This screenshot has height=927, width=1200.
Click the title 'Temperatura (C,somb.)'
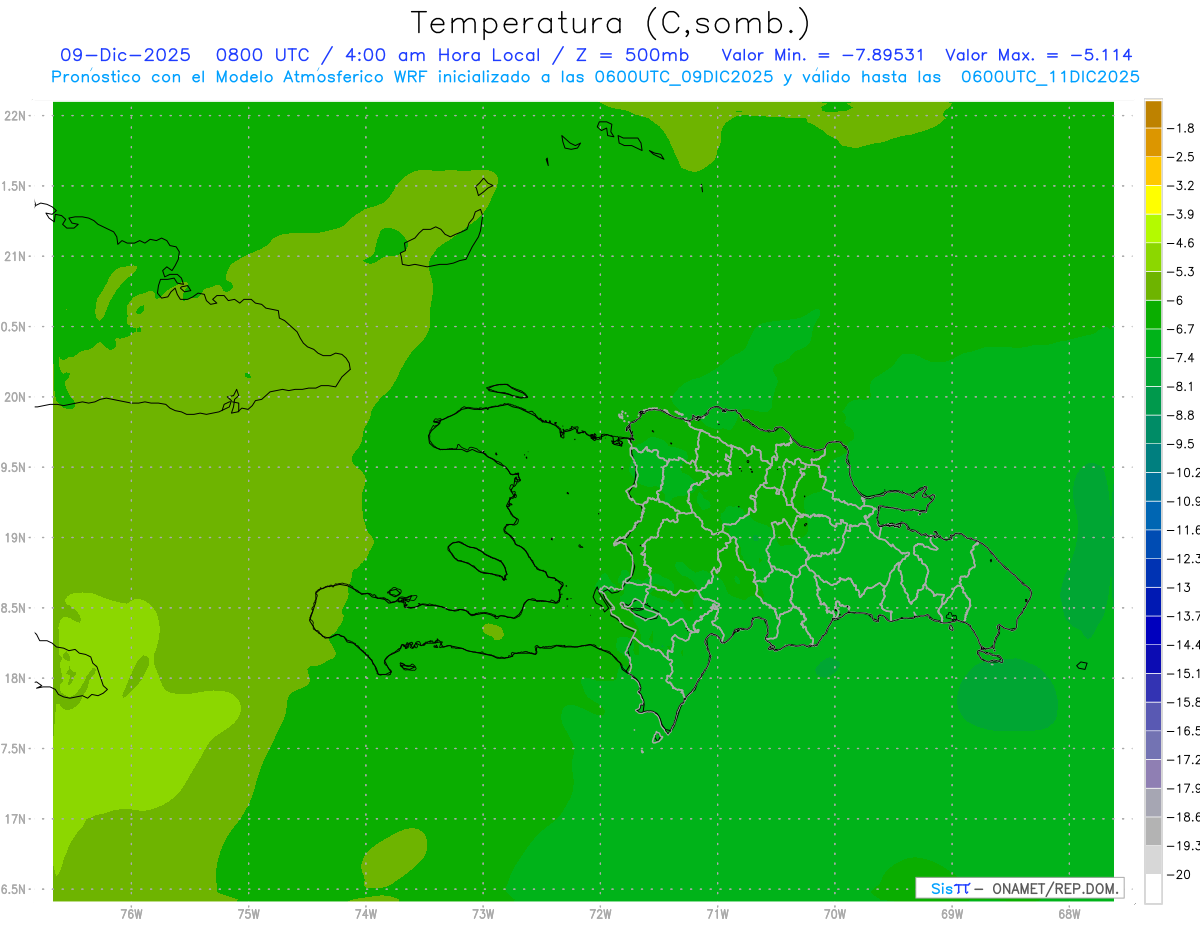click(610, 23)
